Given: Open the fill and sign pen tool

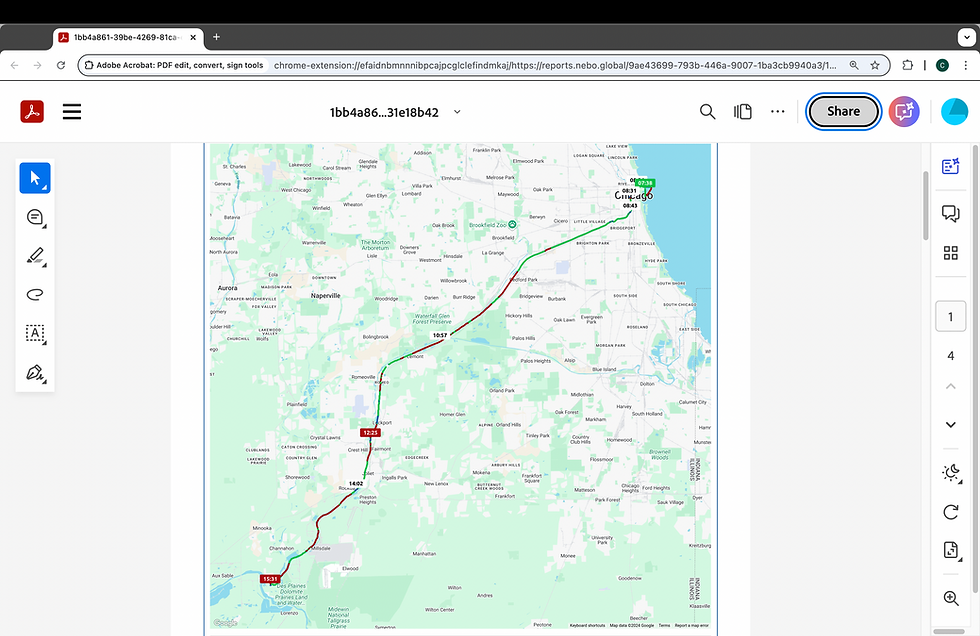Looking at the screenshot, I should [35, 373].
